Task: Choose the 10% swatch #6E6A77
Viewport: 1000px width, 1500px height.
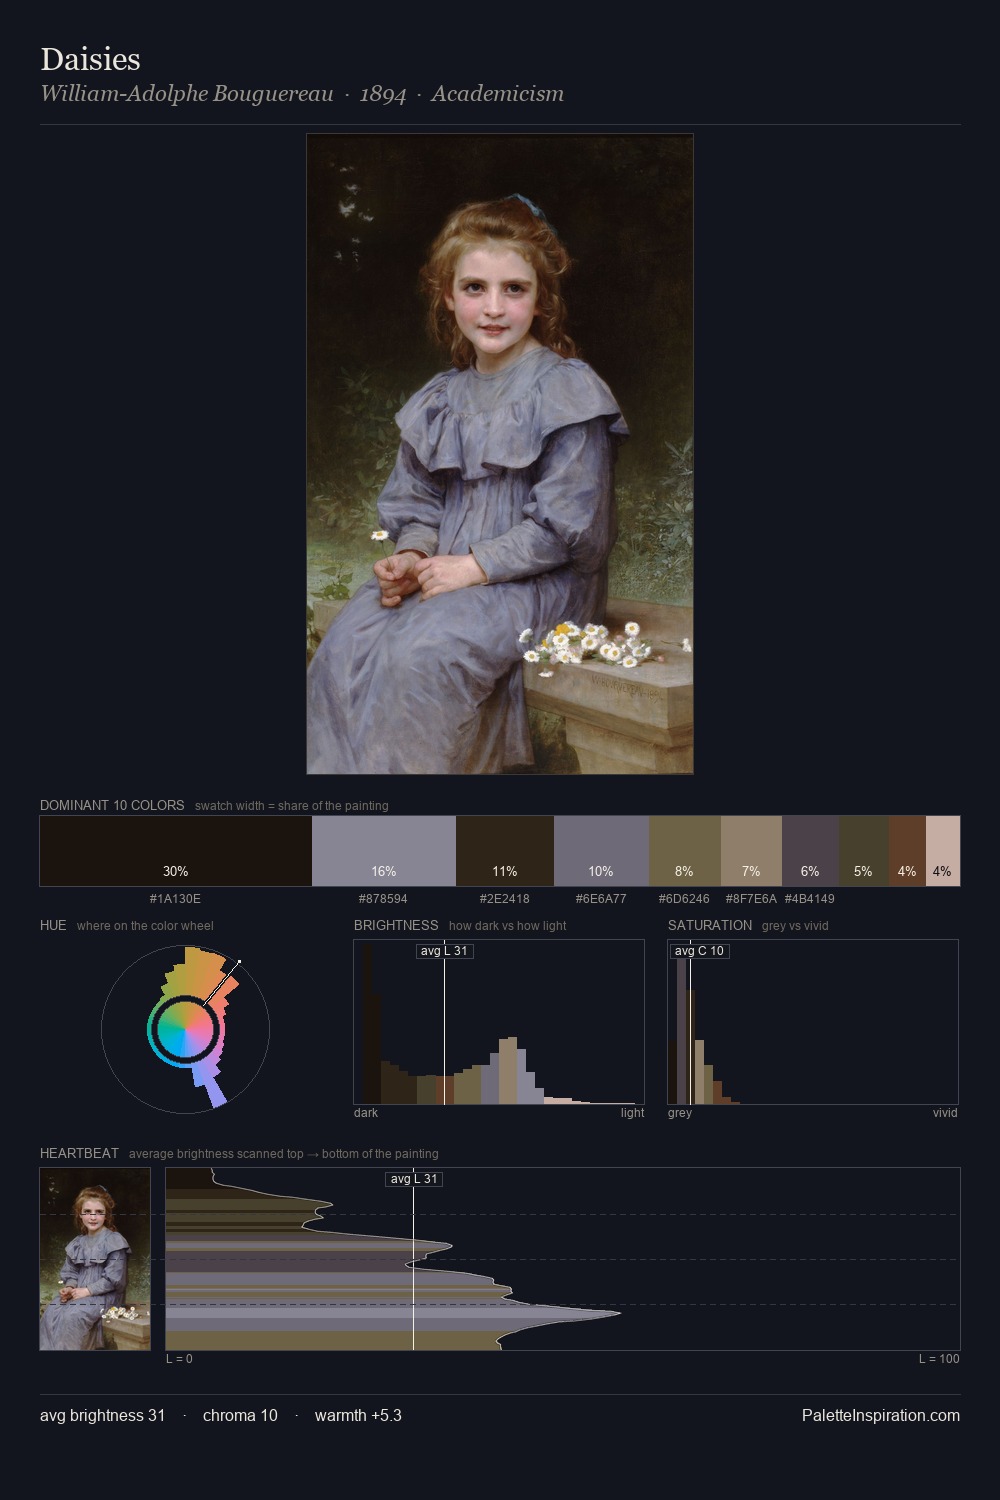Action: (x=601, y=851)
